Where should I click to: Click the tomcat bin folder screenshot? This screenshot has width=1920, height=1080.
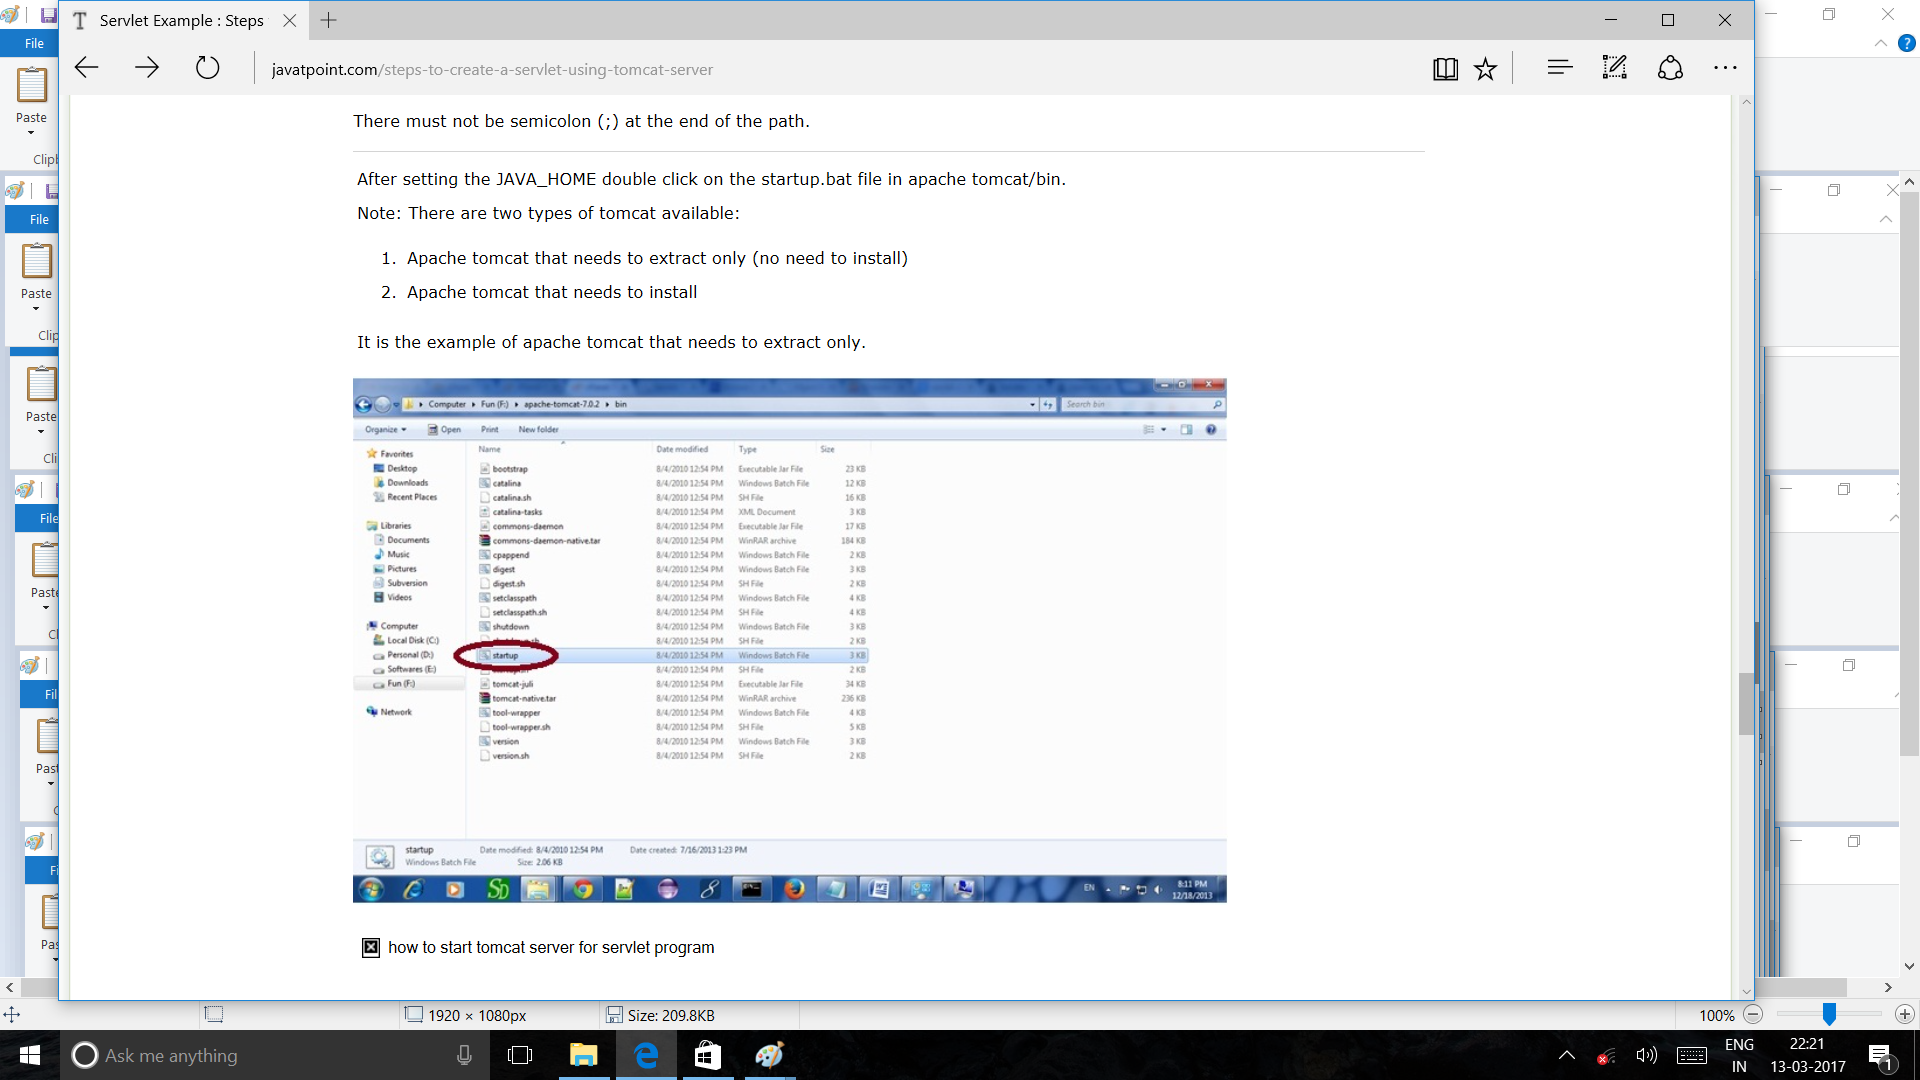pos(789,640)
